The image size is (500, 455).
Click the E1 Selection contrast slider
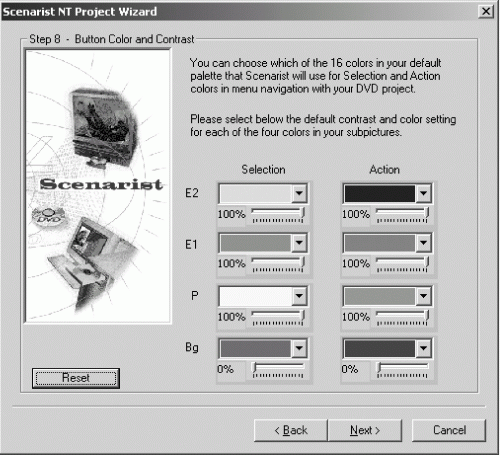click(x=278, y=264)
